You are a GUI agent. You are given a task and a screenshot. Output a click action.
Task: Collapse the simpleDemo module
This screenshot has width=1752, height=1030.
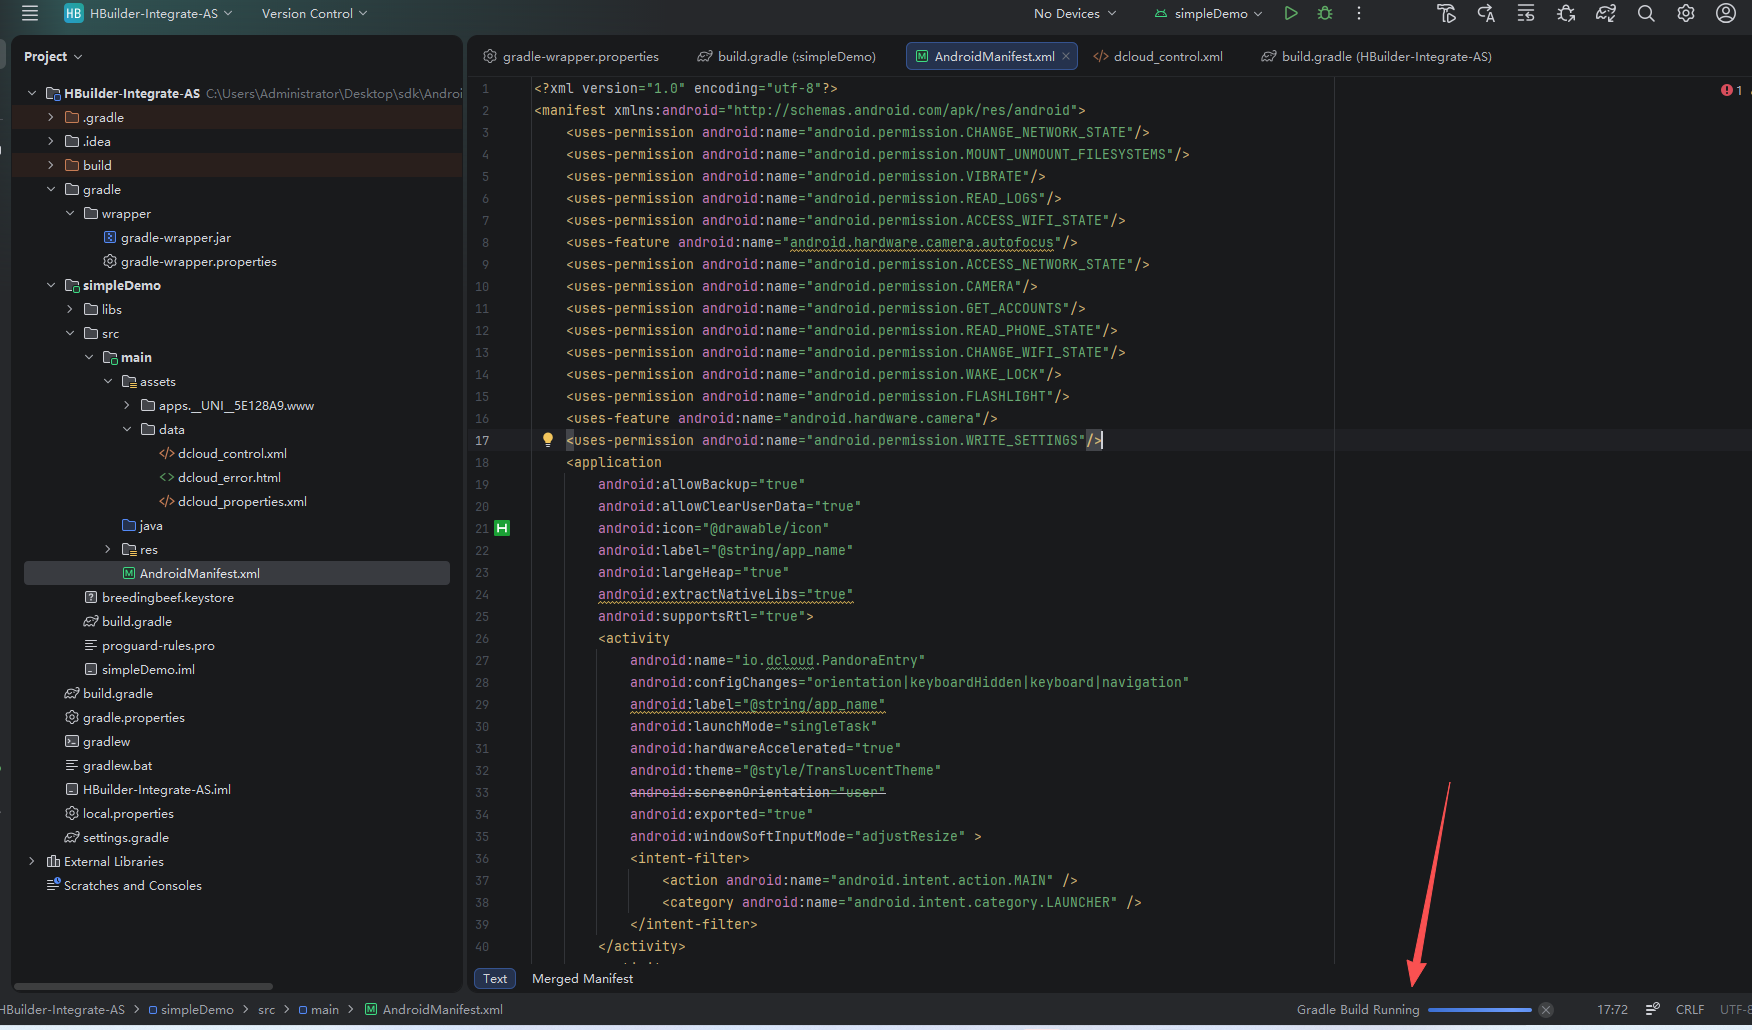51,285
